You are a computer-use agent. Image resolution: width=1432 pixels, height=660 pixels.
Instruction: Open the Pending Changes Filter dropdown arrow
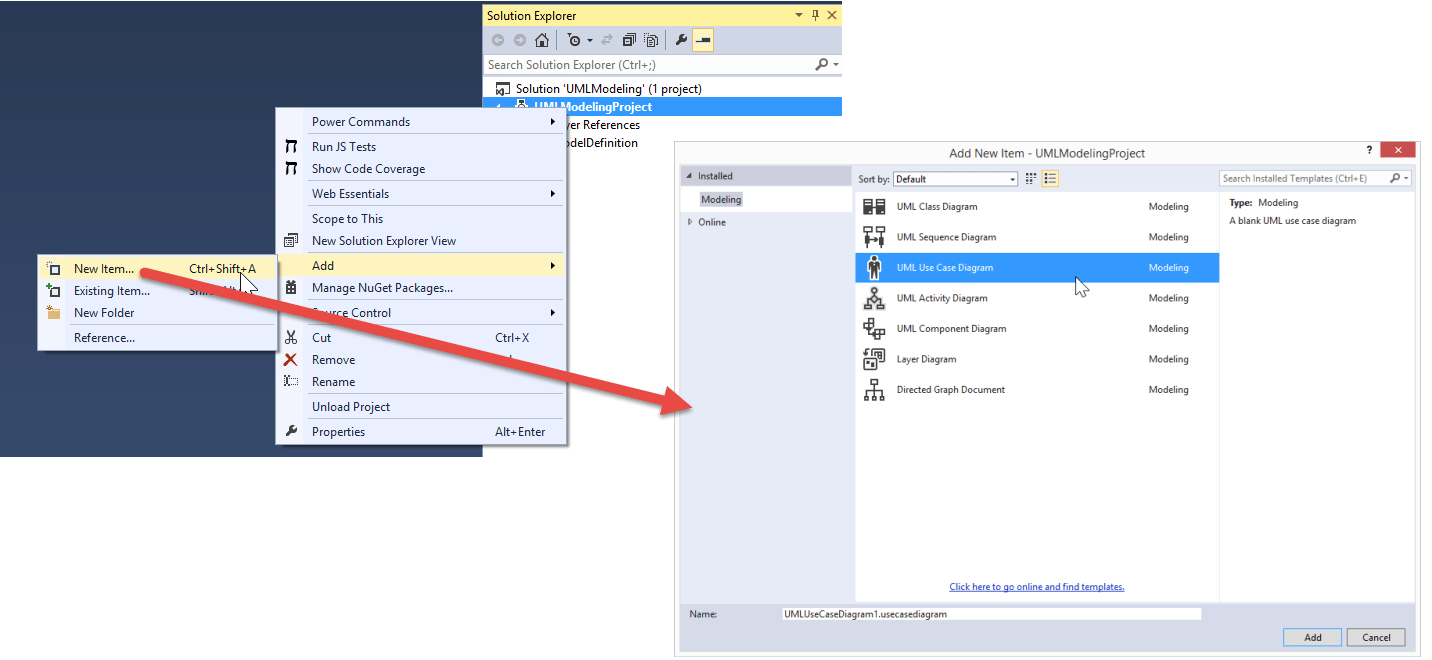pyautogui.click(x=590, y=41)
